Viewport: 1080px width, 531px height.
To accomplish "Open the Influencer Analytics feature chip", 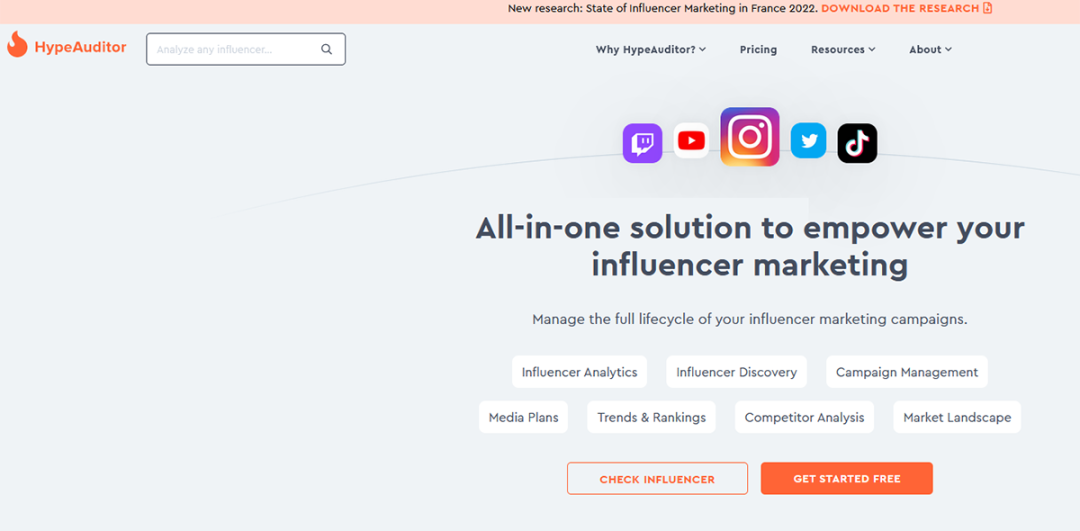I will point(579,372).
